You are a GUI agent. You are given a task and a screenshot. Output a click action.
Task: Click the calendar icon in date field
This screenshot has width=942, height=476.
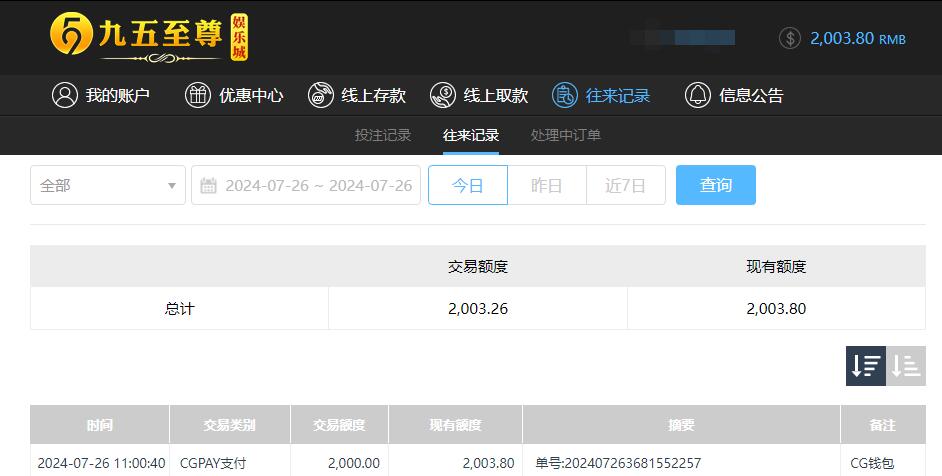pos(208,185)
